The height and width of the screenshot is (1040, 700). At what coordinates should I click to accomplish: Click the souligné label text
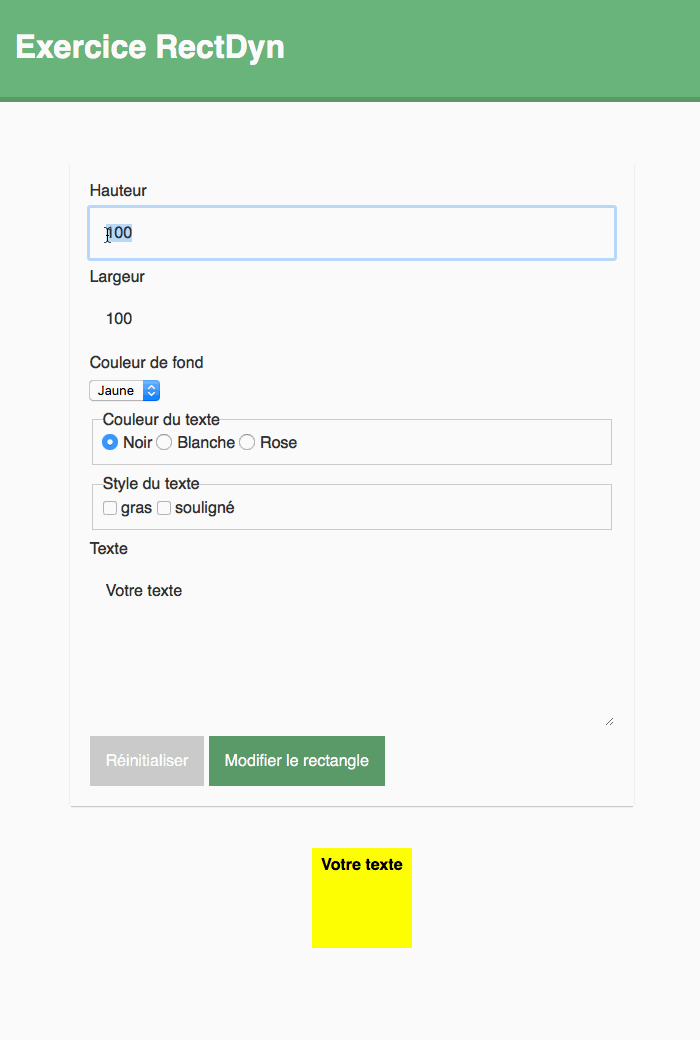click(204, 508)
